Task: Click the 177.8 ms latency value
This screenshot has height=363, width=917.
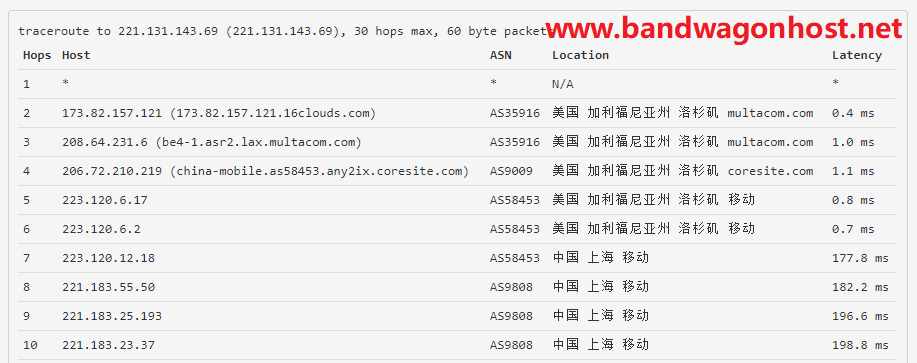Action: coord(860,258)
